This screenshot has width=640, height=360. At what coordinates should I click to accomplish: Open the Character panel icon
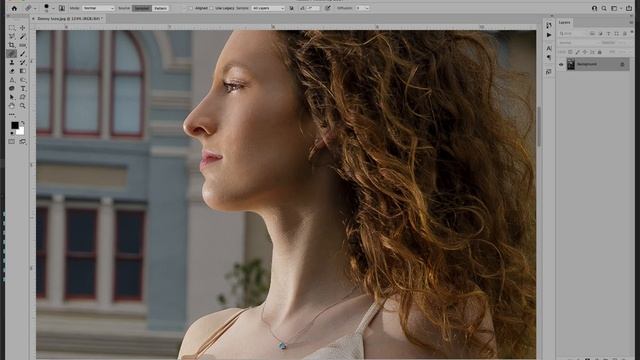[549, 48]
